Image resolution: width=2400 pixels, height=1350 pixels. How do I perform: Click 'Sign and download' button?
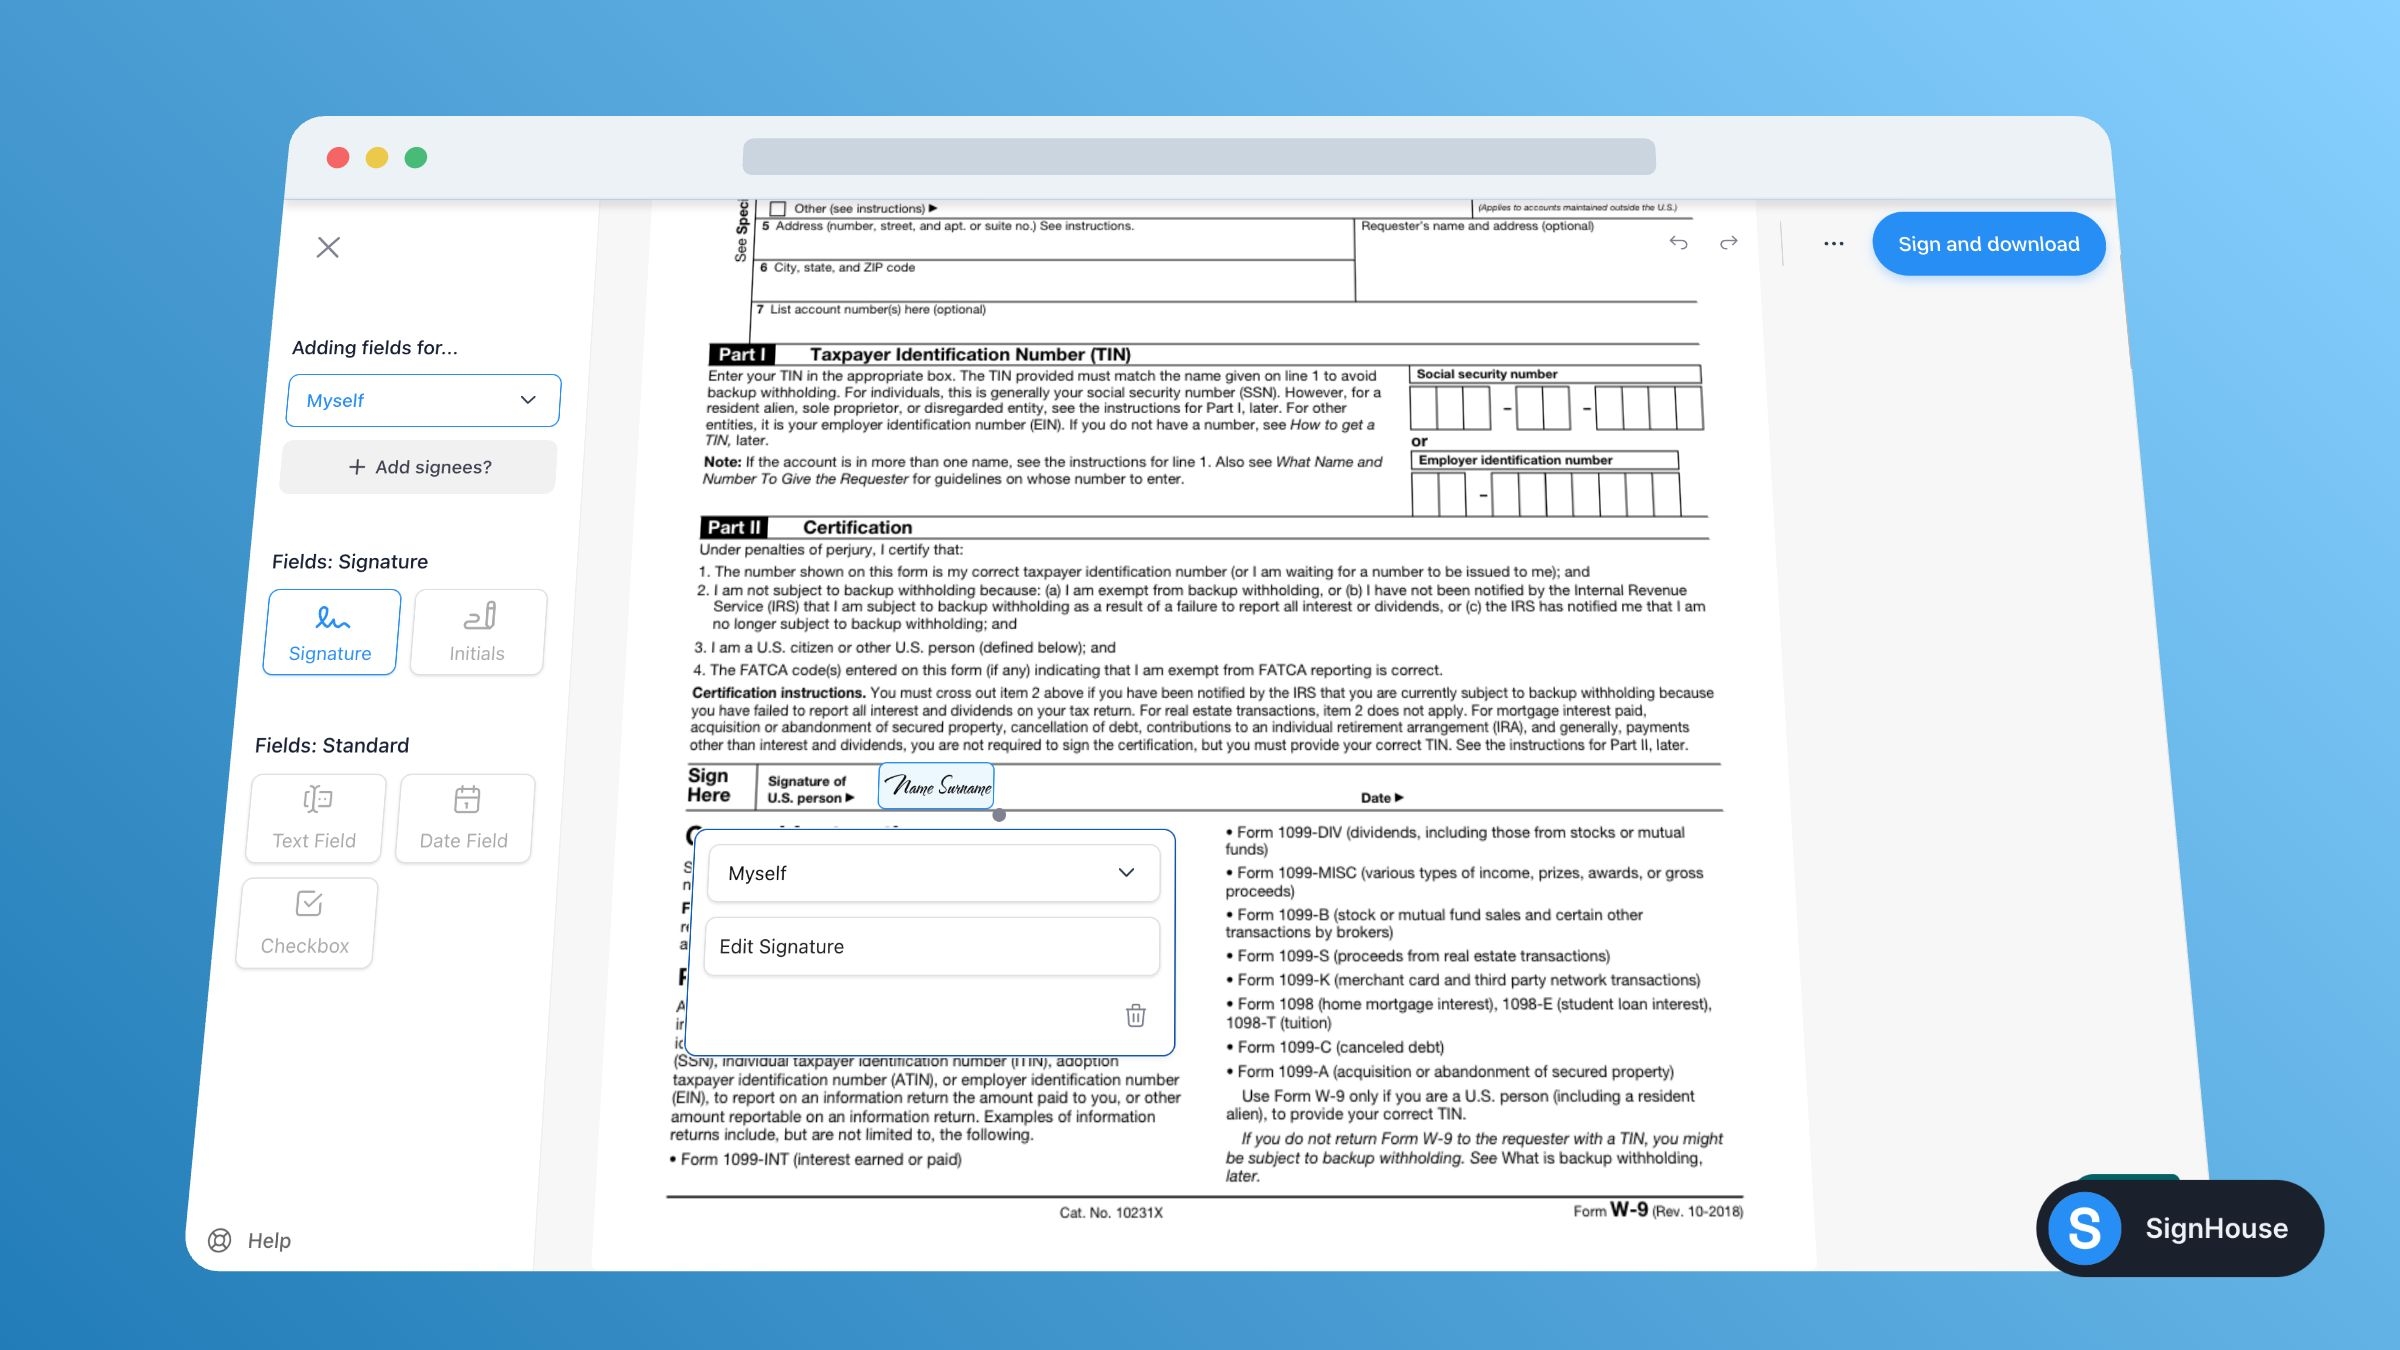coord(1988,242)
